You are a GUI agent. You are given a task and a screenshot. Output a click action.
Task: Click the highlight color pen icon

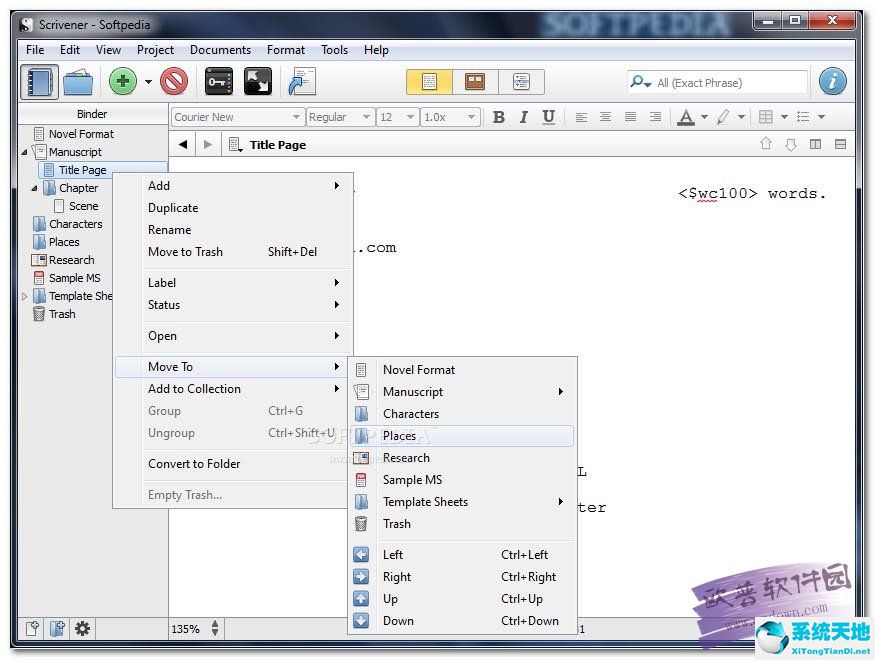(x=723, y=117)
